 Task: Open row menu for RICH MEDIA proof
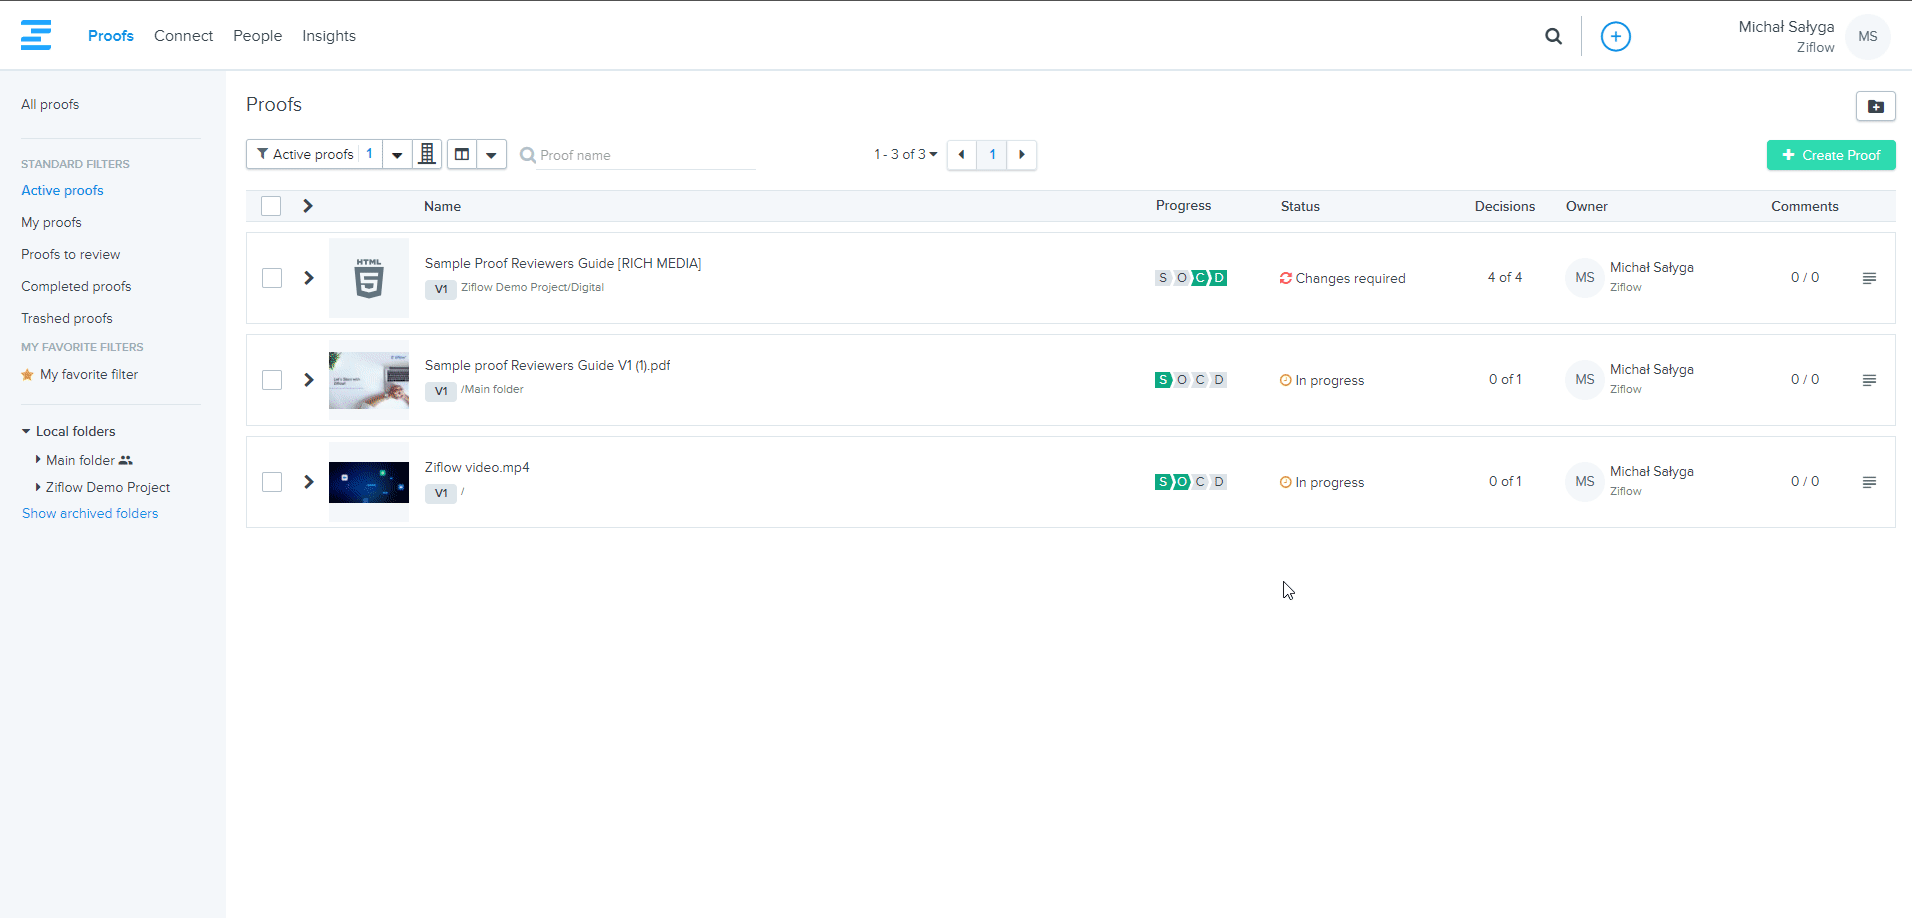[1868, 278]
